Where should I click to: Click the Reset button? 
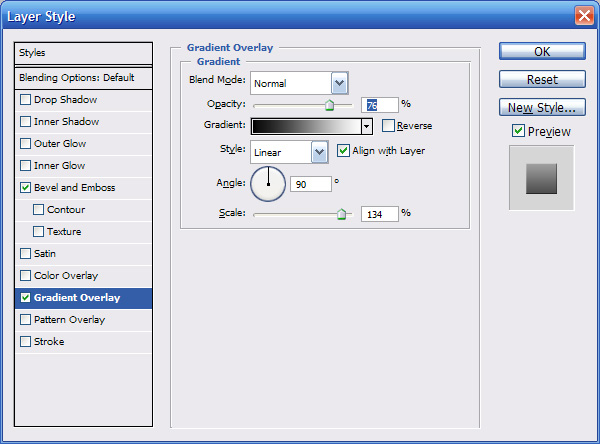(542, 79)
